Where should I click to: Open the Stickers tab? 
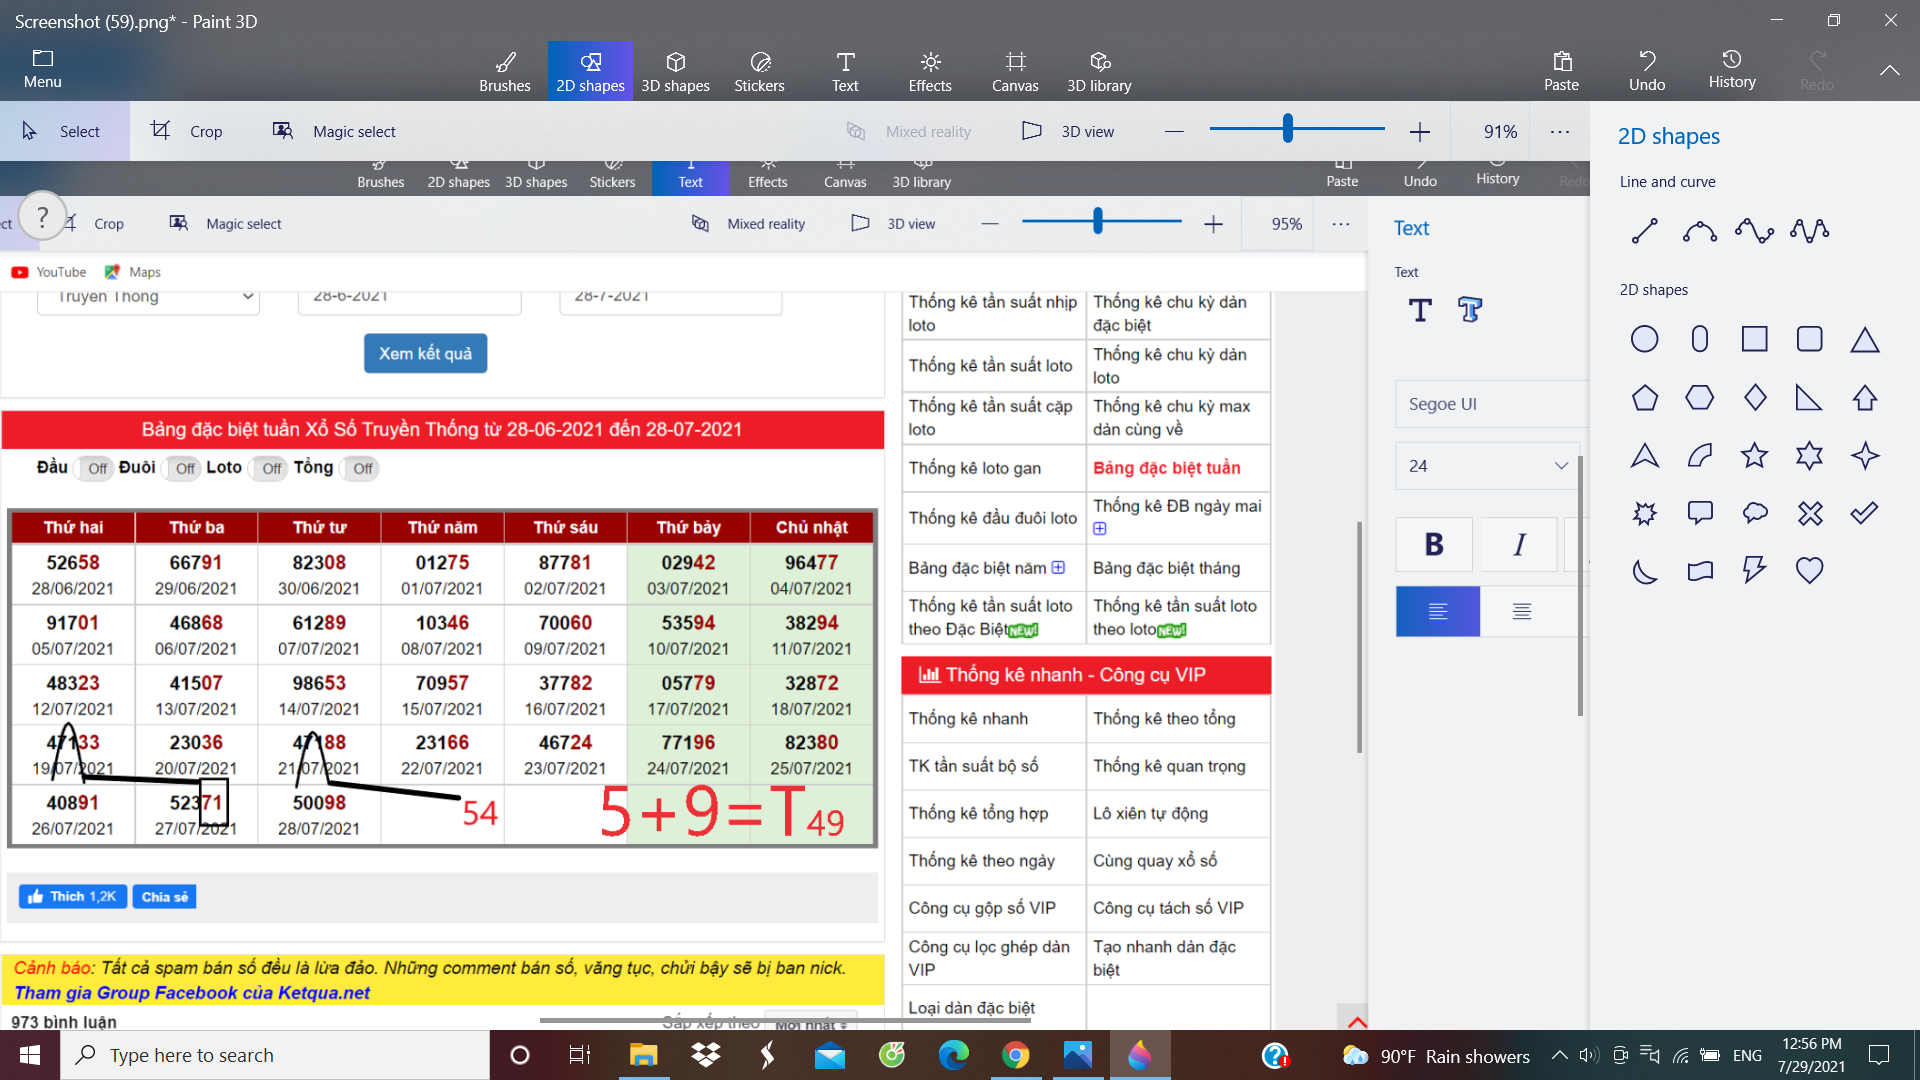[x=759, y=71]
